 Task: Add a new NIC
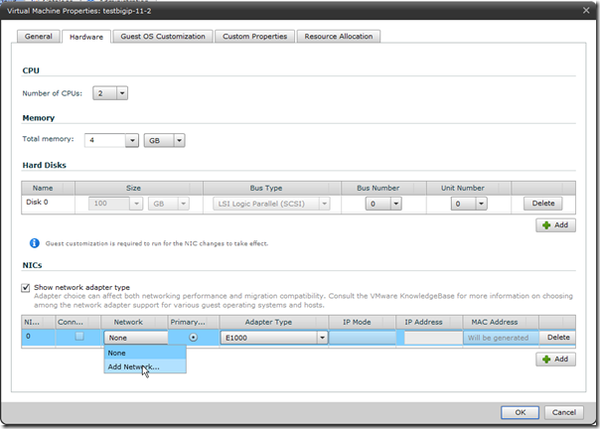555,359
